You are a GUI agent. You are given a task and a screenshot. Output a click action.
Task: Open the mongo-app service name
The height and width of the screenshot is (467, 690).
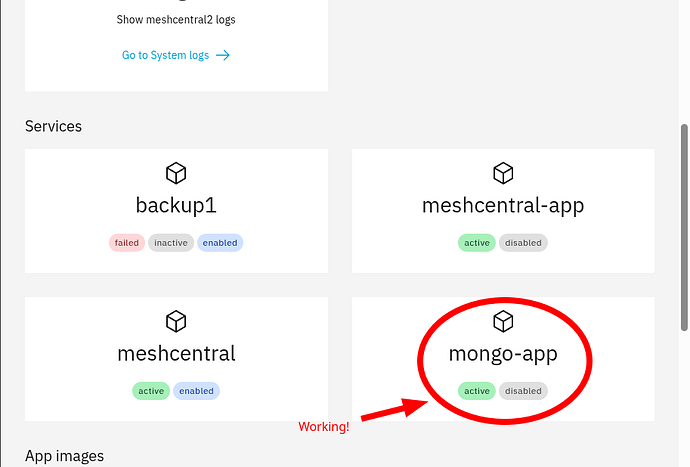tap(503, 354)
